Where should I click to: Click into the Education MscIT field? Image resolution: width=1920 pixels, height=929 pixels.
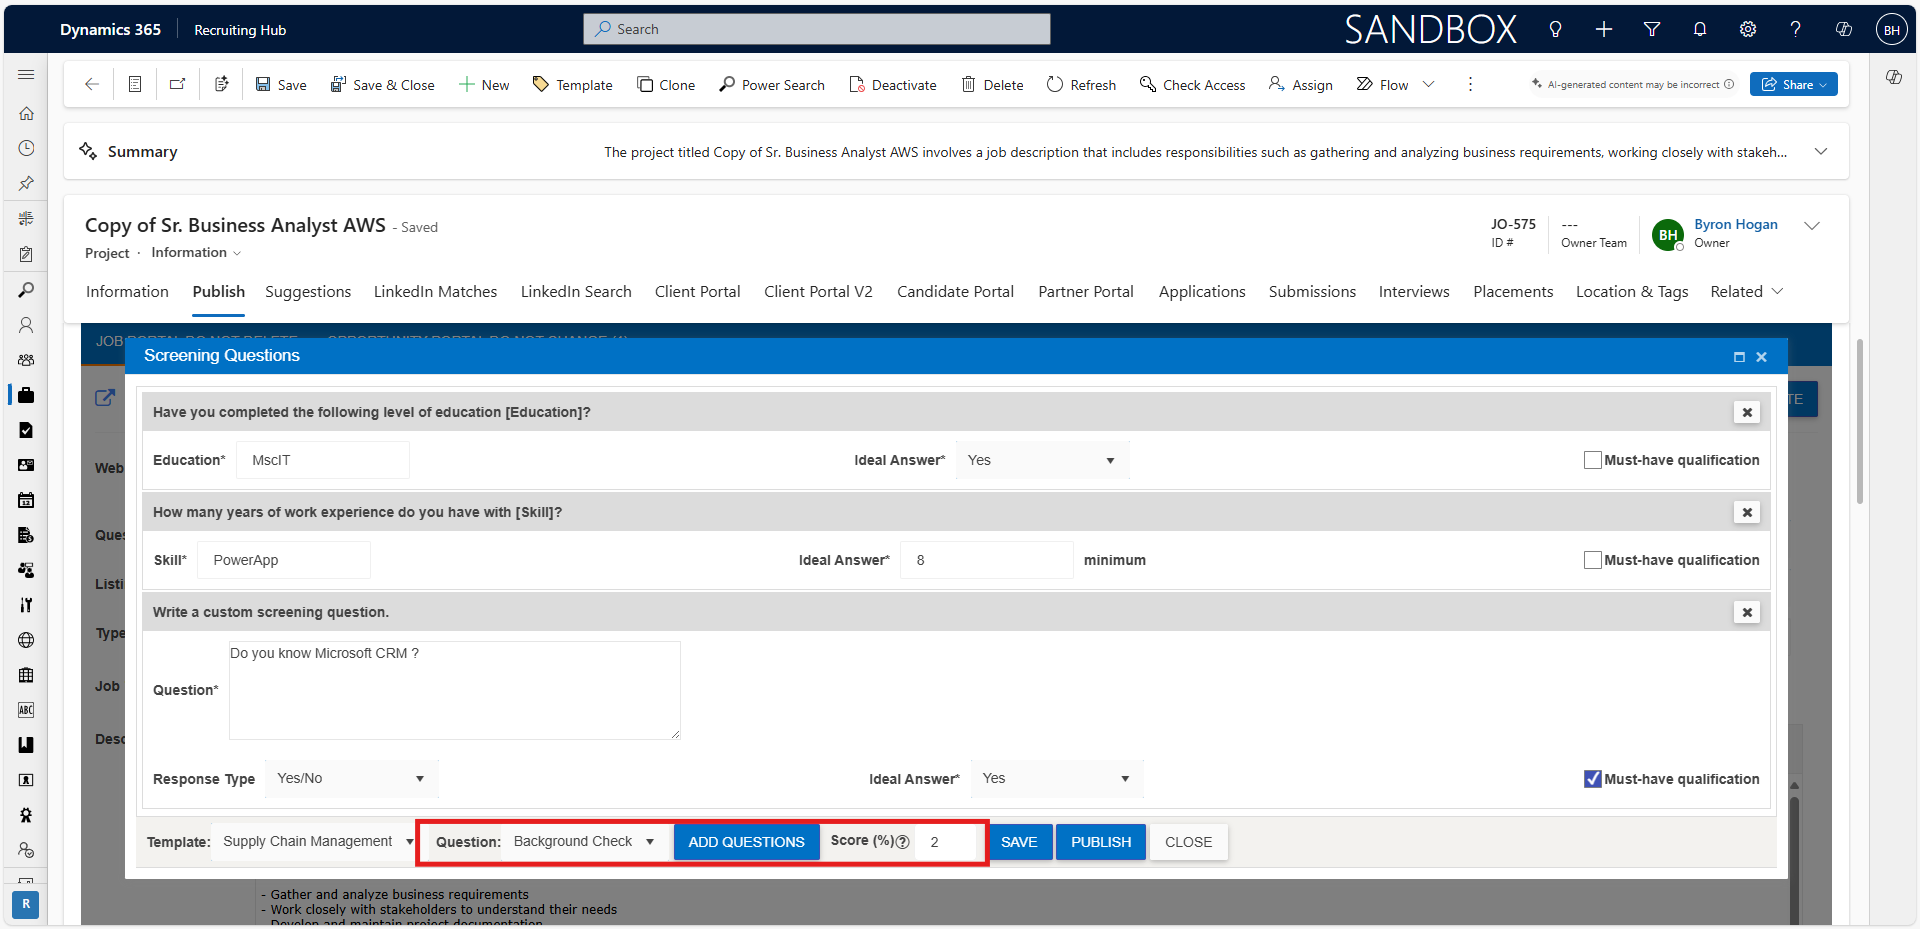pos(323,460)
